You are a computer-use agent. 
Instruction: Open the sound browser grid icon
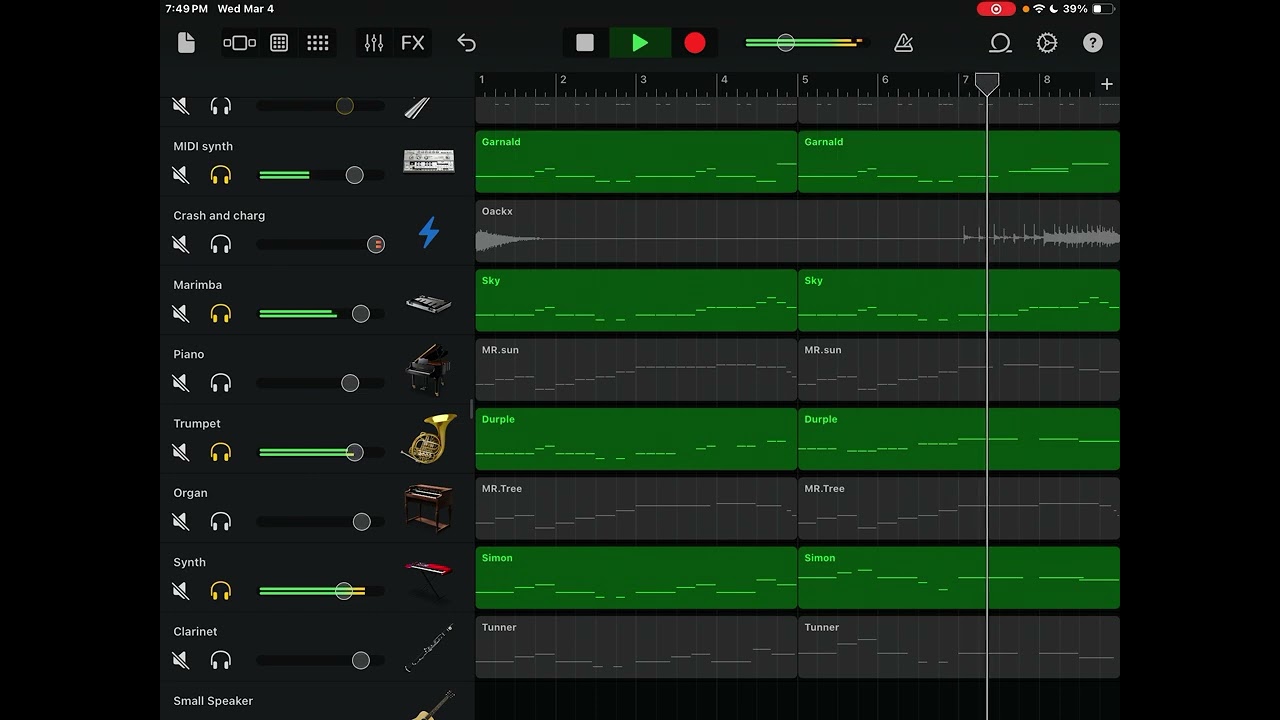tap(318, 43)
